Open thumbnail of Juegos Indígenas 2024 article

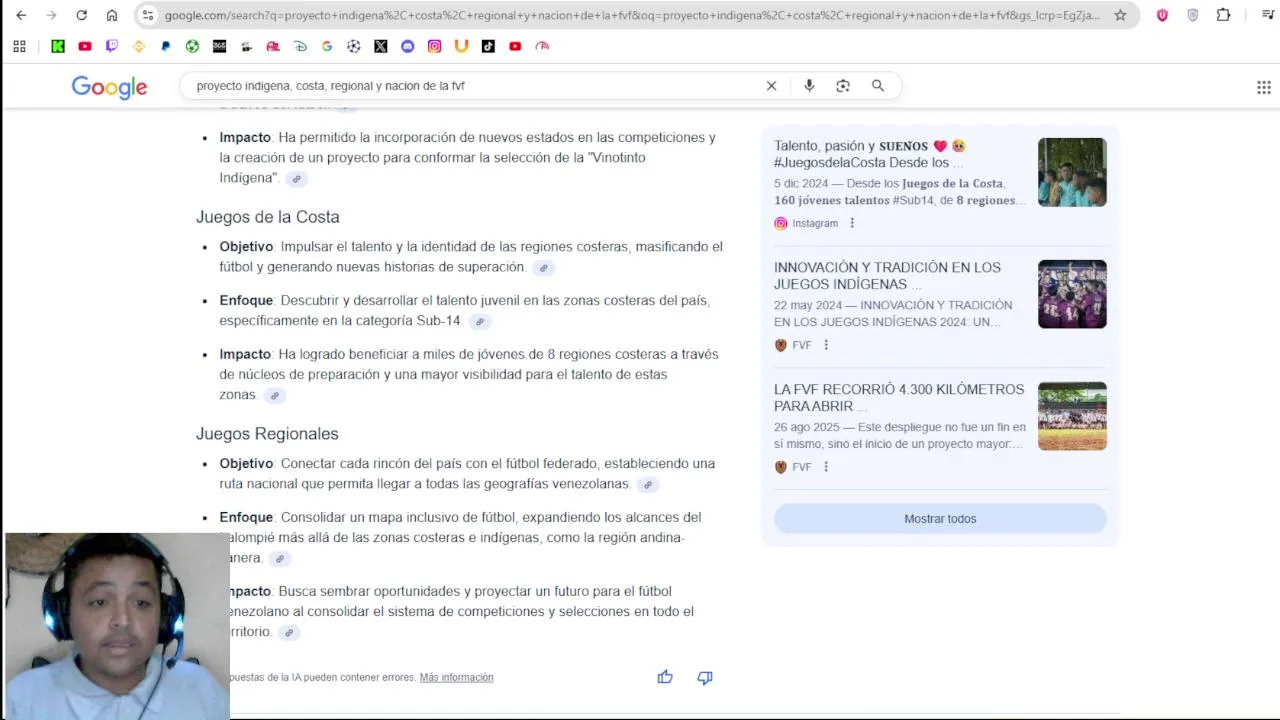click(1072, 294)
